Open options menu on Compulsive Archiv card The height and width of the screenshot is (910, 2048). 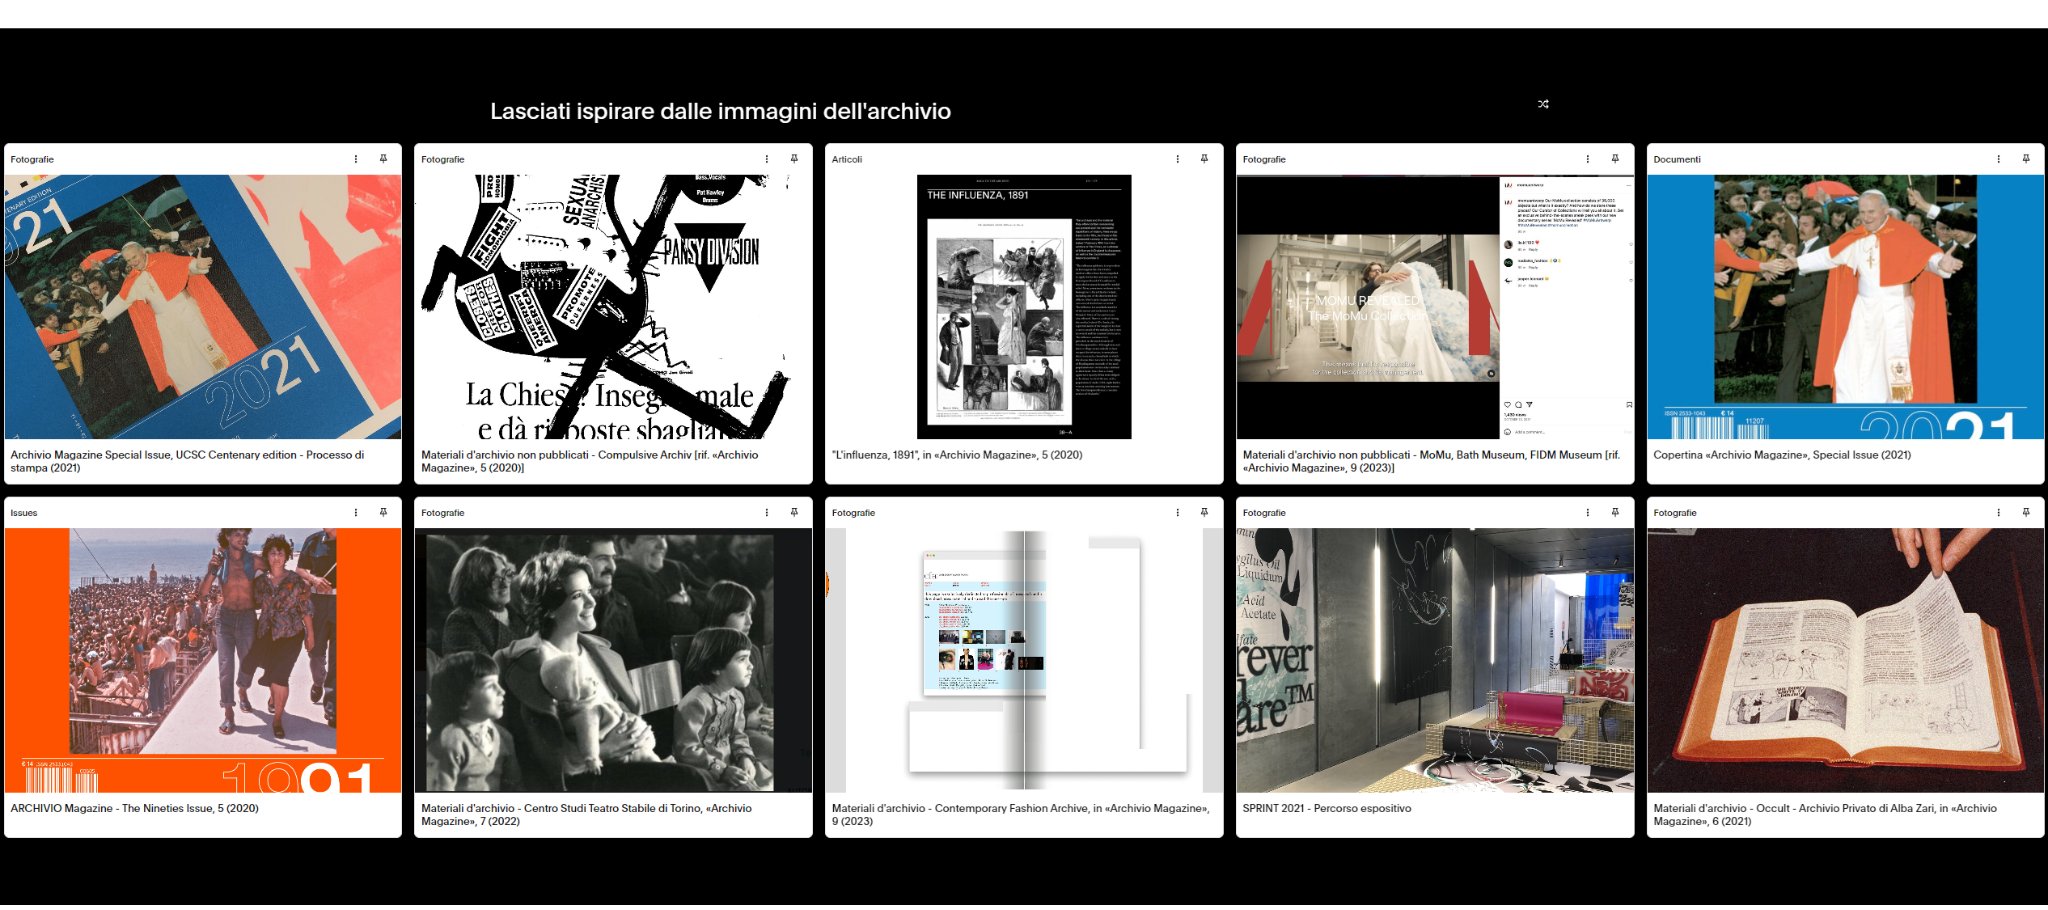[767, 159]
